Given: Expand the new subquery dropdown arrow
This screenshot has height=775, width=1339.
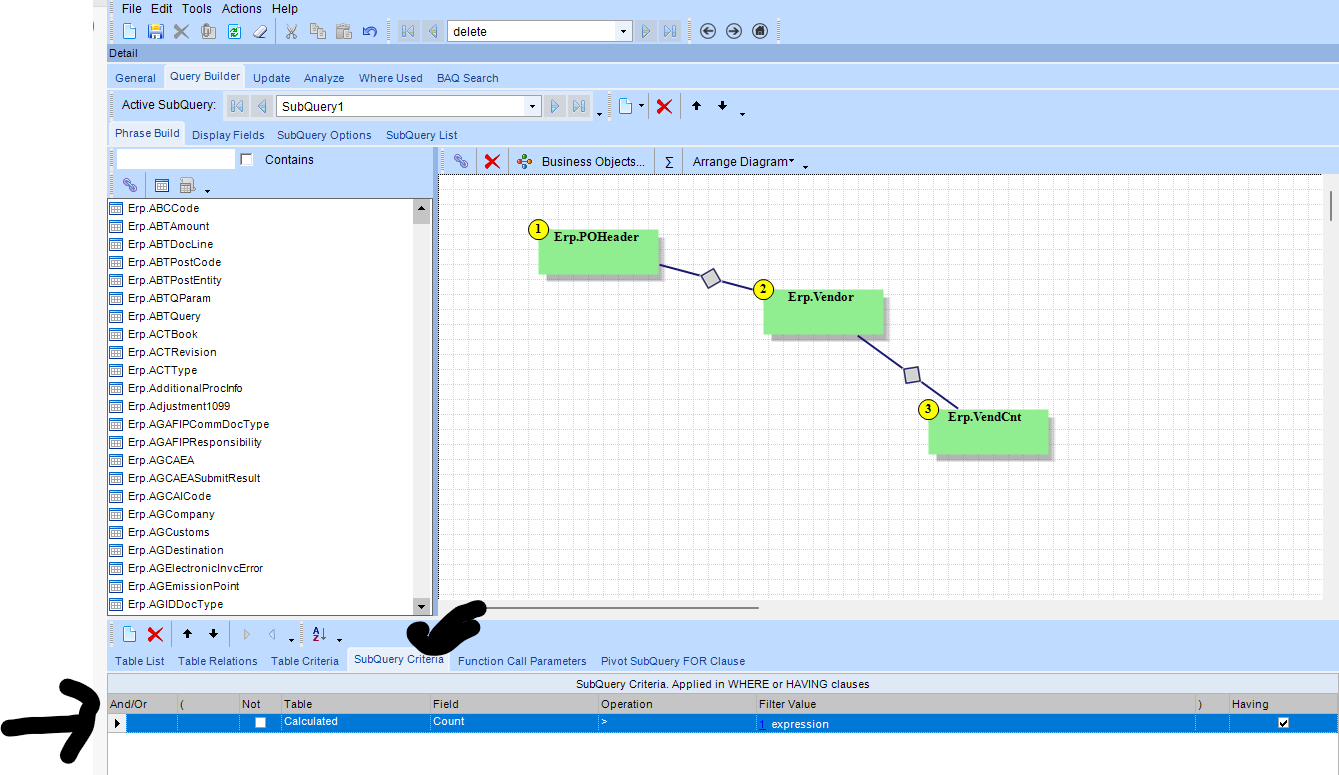Looking at the screenshot, I should [642, 106].
